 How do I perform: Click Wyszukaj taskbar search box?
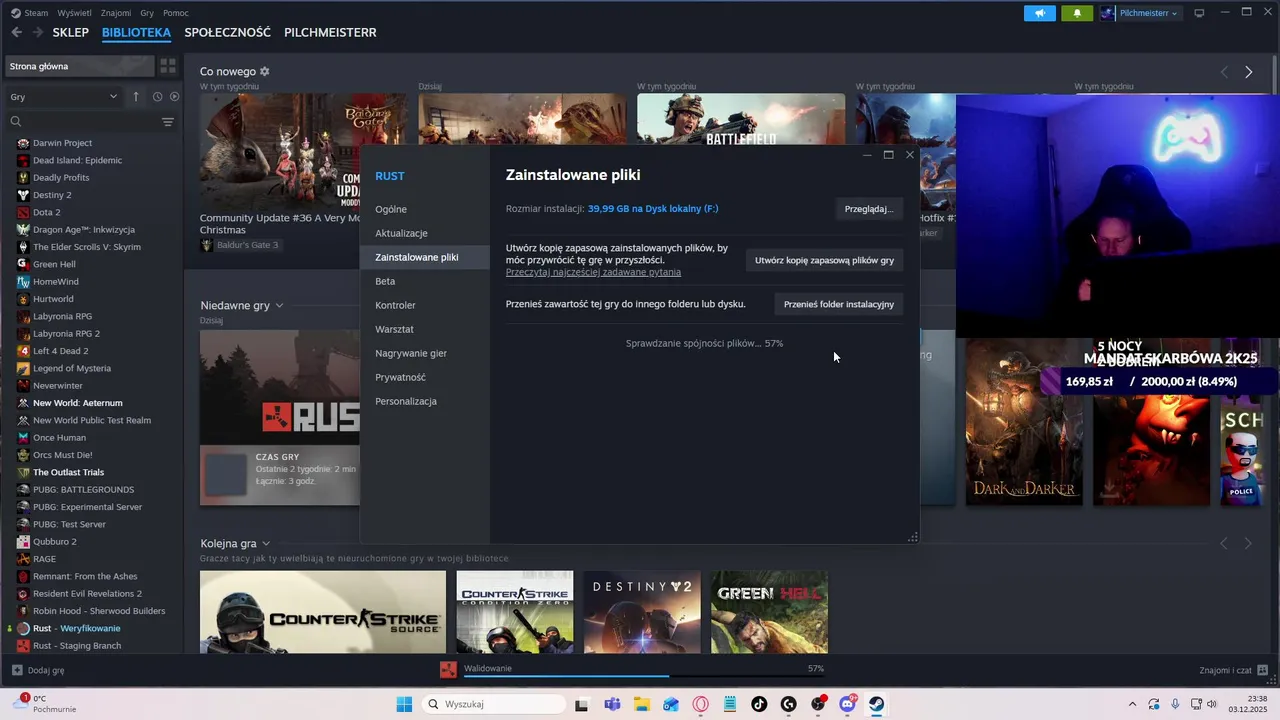[x=494, y=704]
